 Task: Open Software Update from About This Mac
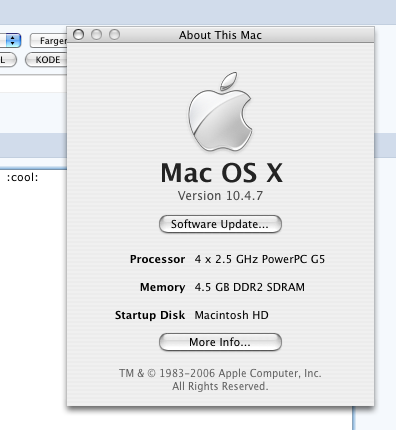coord(220,224)
